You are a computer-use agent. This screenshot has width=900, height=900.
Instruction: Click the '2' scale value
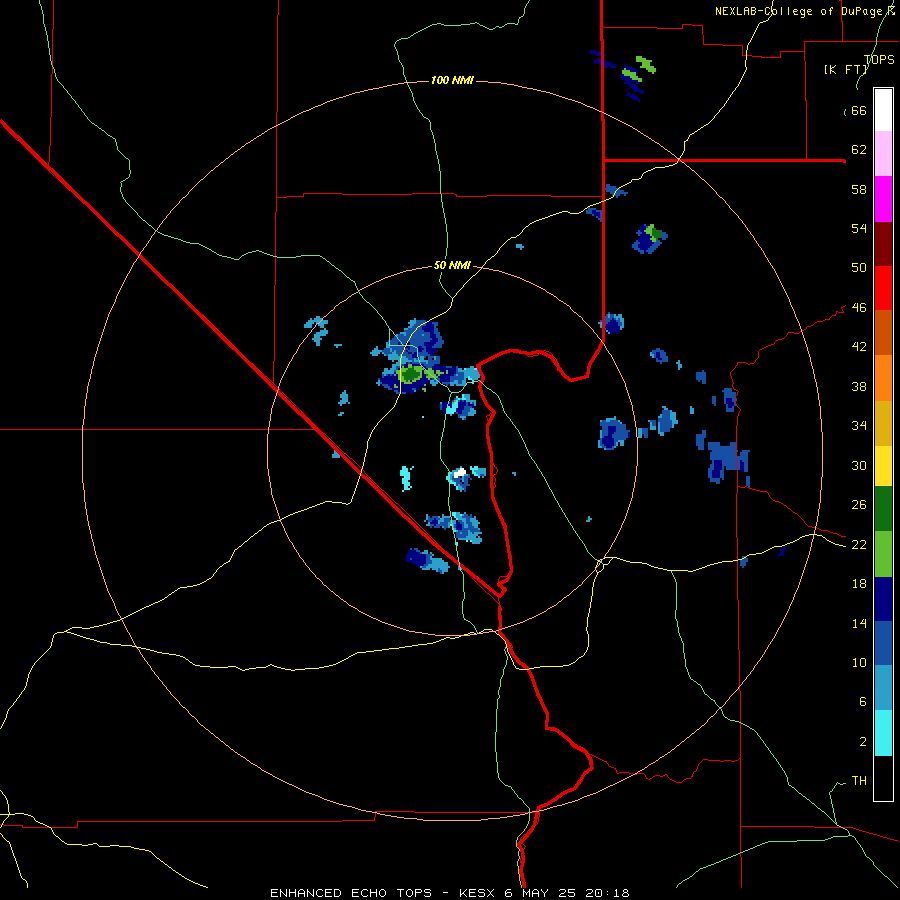click(863, 742)
